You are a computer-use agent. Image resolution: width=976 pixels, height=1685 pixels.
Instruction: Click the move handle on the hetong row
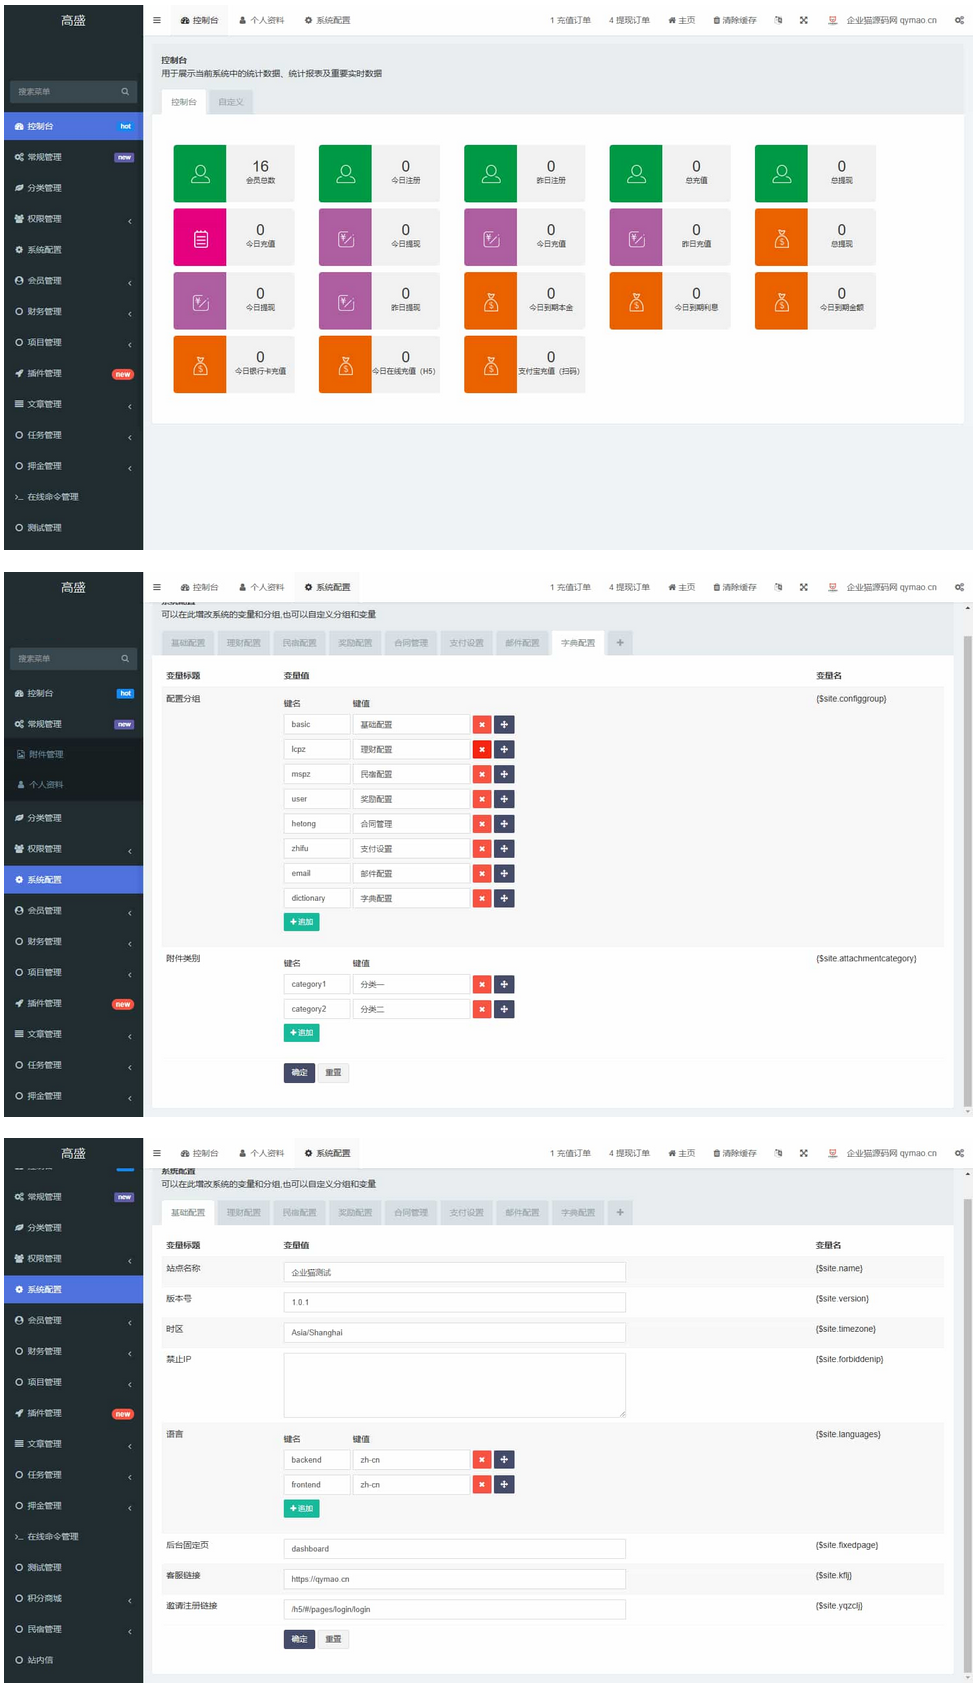504,824
